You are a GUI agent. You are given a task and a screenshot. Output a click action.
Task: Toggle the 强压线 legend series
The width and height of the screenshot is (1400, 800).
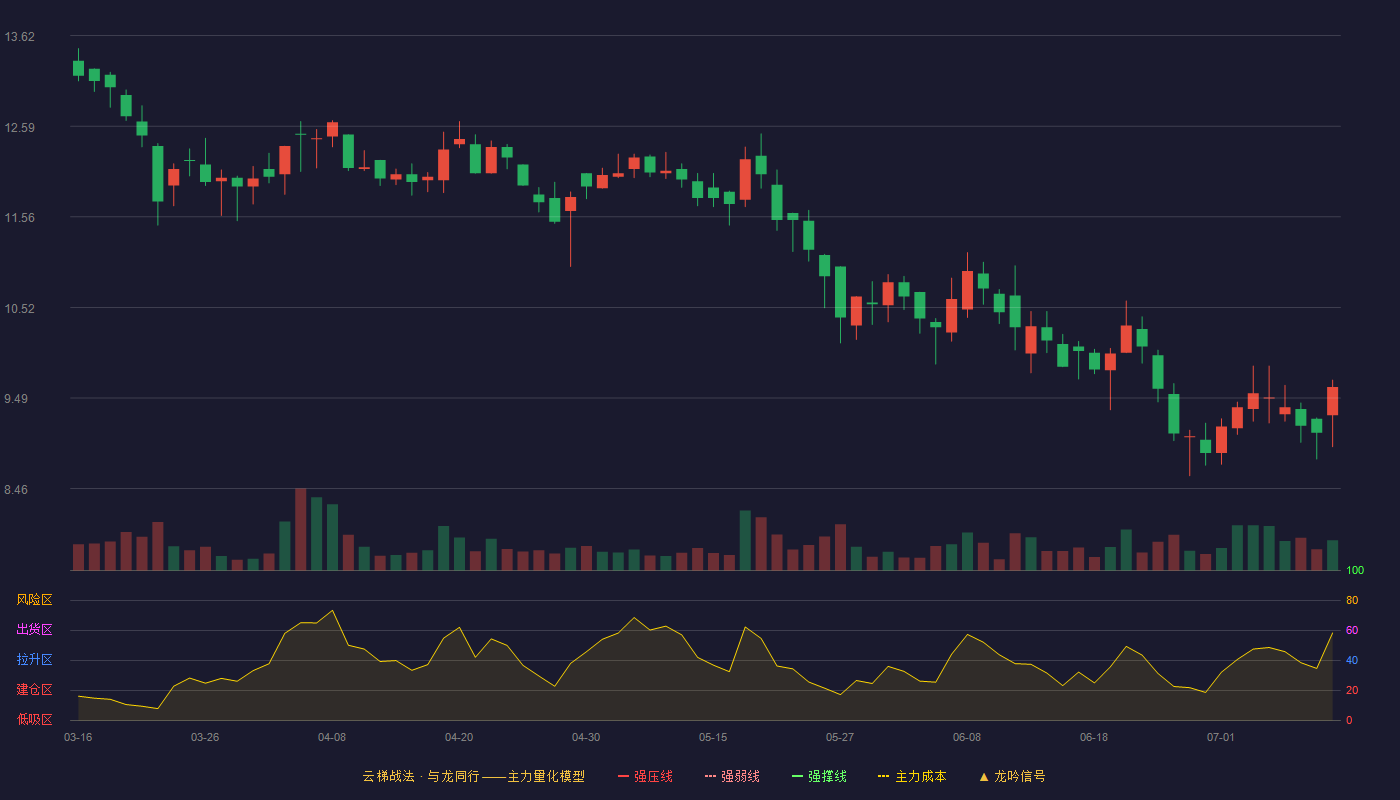[645, 776]
